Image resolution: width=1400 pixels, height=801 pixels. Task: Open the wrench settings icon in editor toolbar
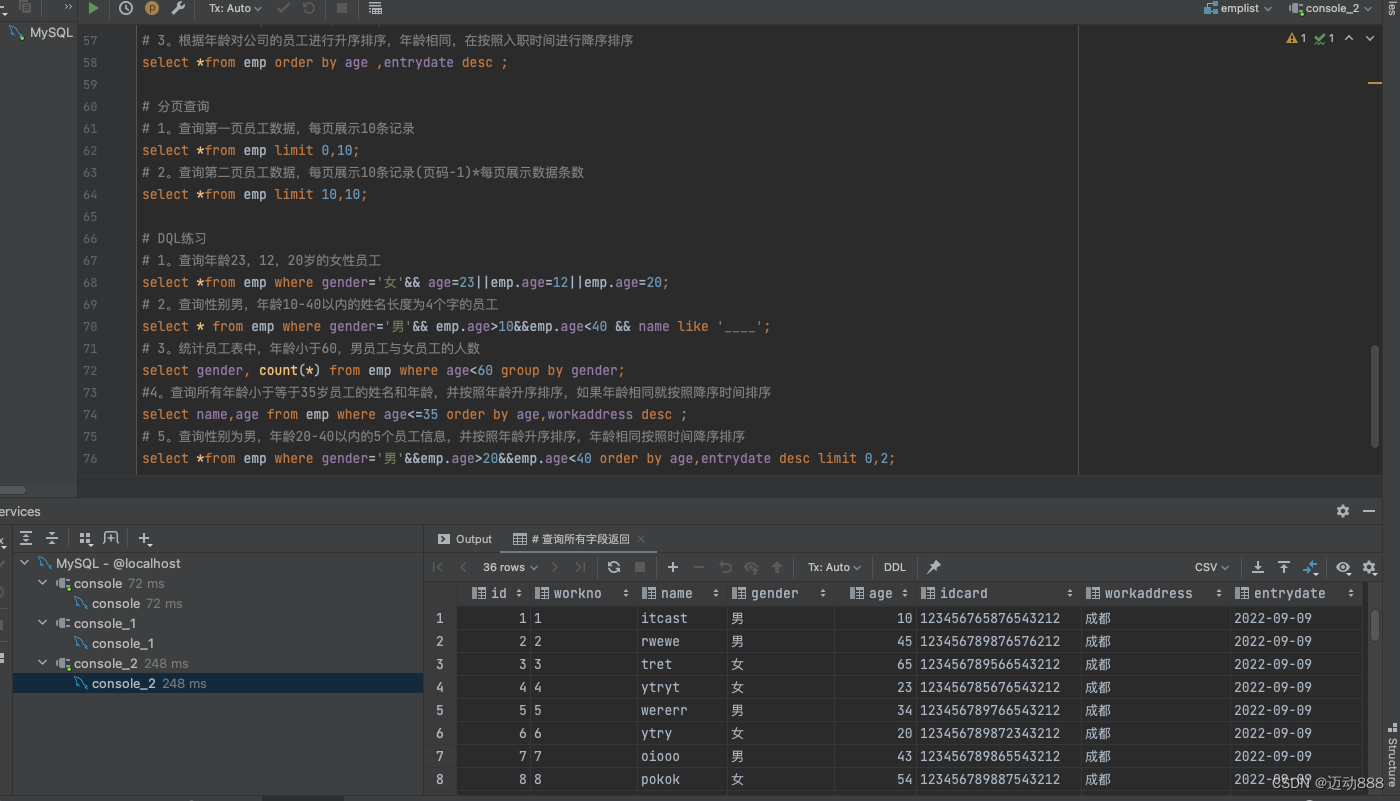178,8
